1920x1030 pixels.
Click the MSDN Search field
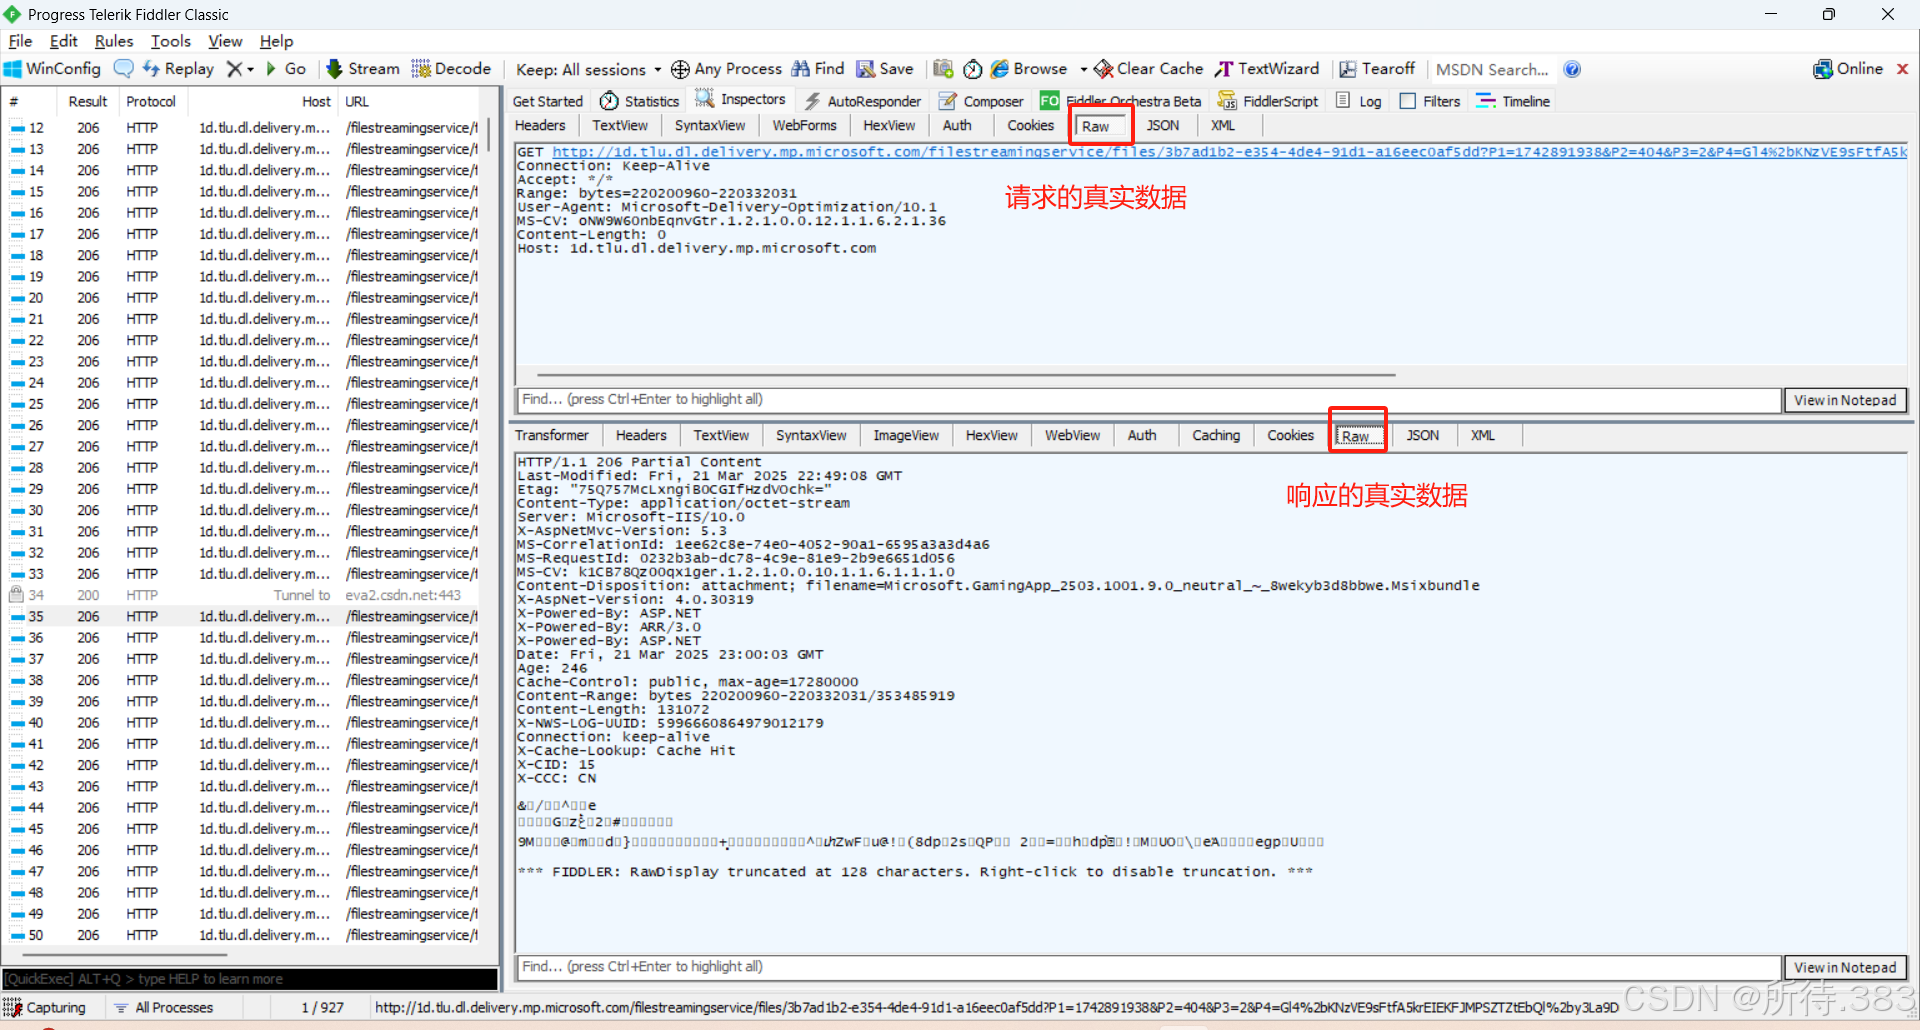1493,69
